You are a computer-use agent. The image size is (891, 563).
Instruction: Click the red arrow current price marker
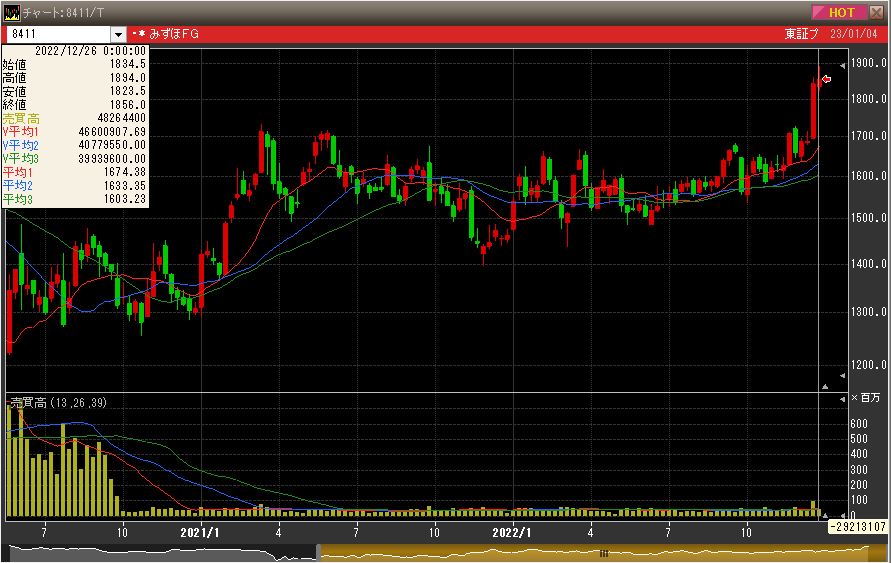point(826,79)
